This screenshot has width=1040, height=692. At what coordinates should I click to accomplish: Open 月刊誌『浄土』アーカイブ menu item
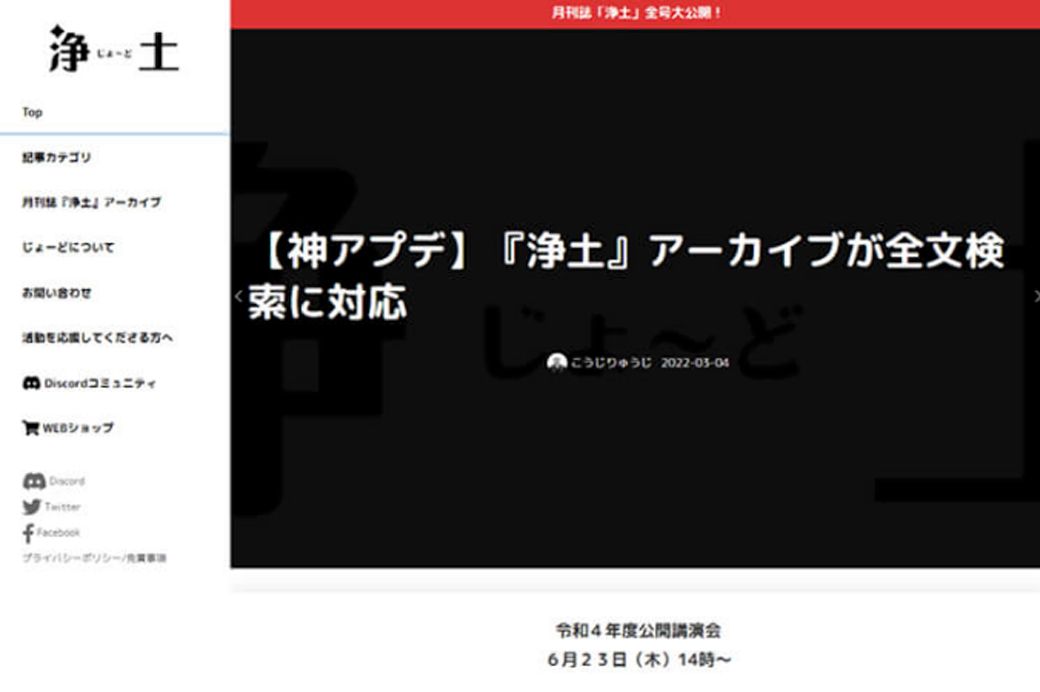tap(92, 202)
